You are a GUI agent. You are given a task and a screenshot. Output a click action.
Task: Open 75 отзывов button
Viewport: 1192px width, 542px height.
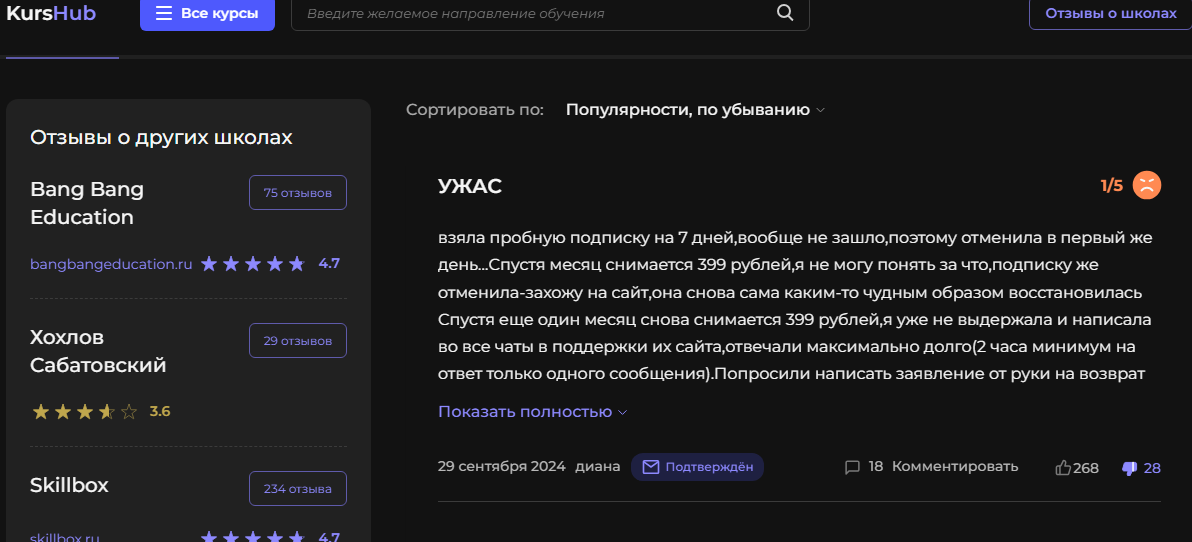tap(297, 192)
